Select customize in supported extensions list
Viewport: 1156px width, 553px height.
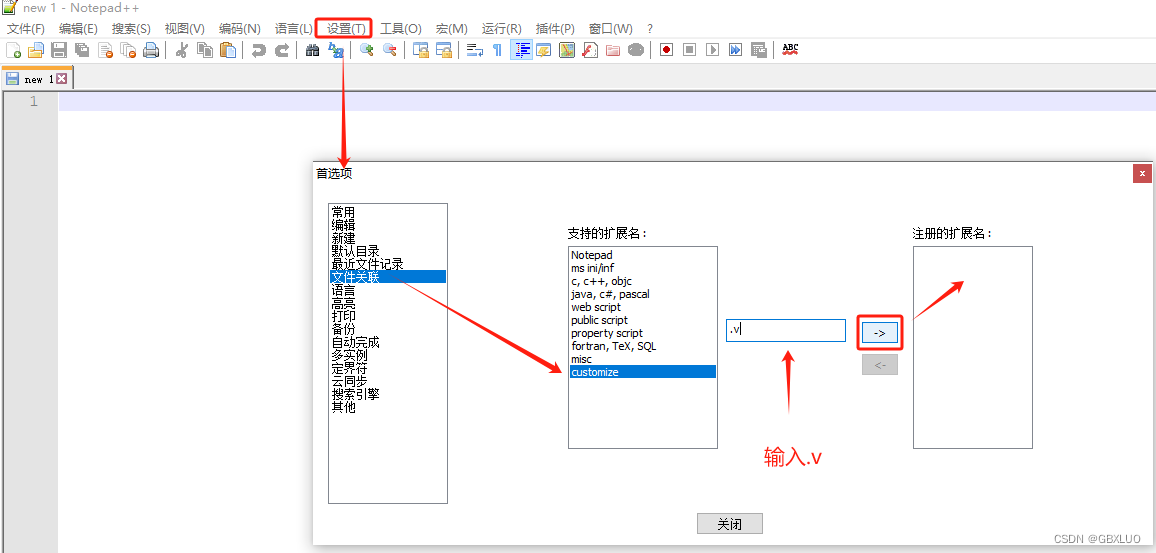pos(643,372)
